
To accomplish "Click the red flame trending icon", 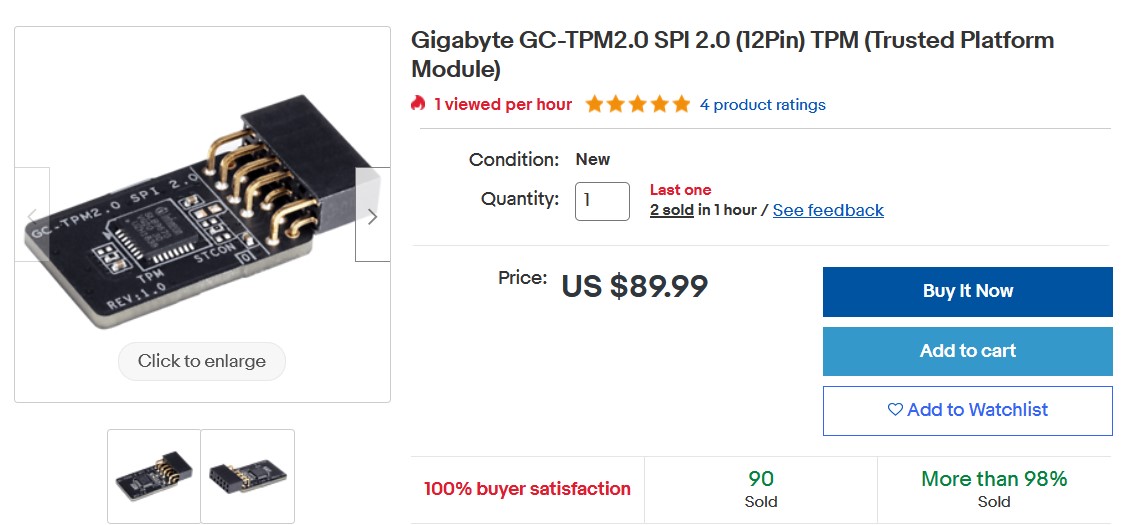I will 418,104.
